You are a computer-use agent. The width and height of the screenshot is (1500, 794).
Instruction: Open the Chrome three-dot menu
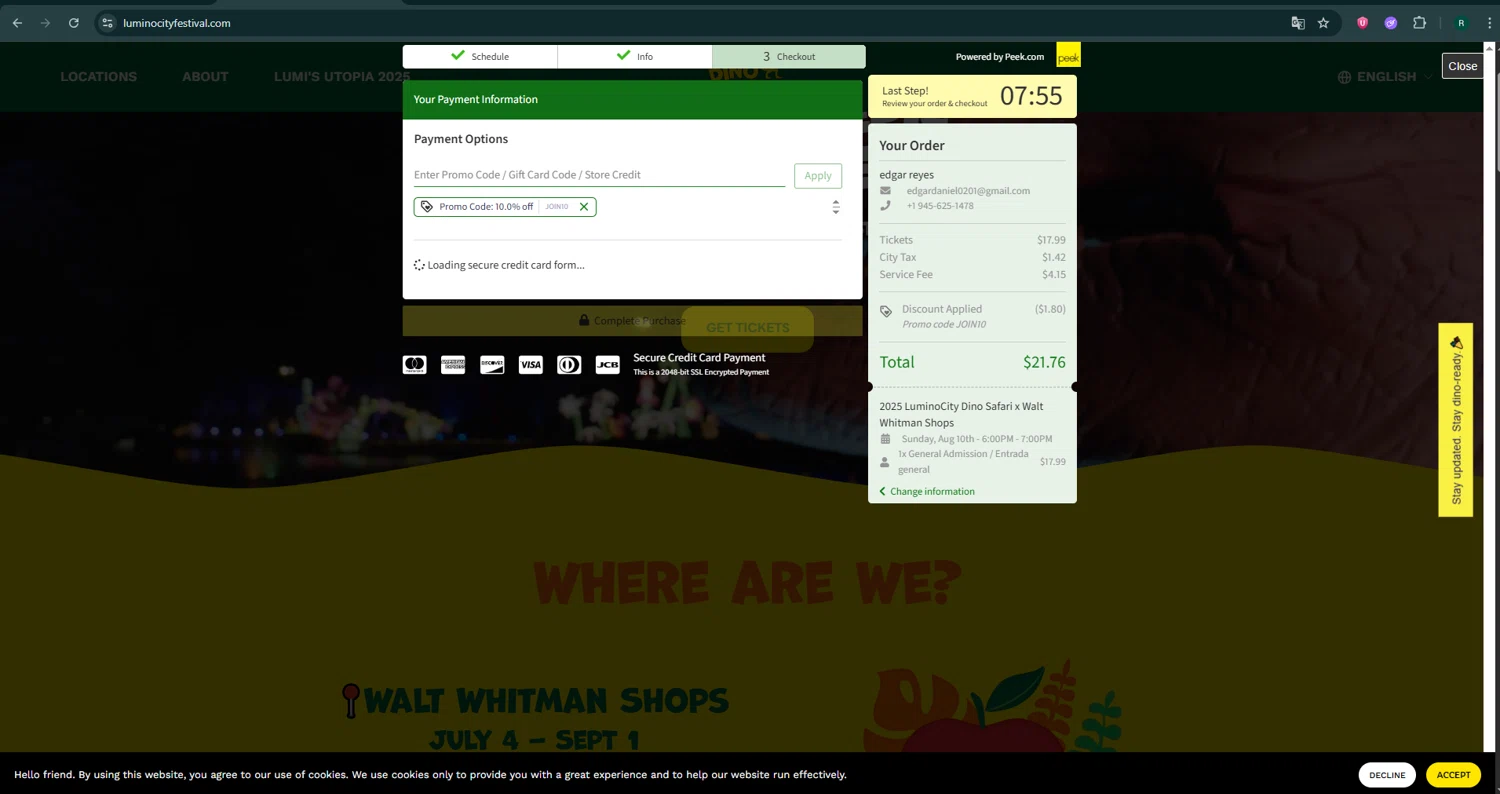[x=1489, y=23]
